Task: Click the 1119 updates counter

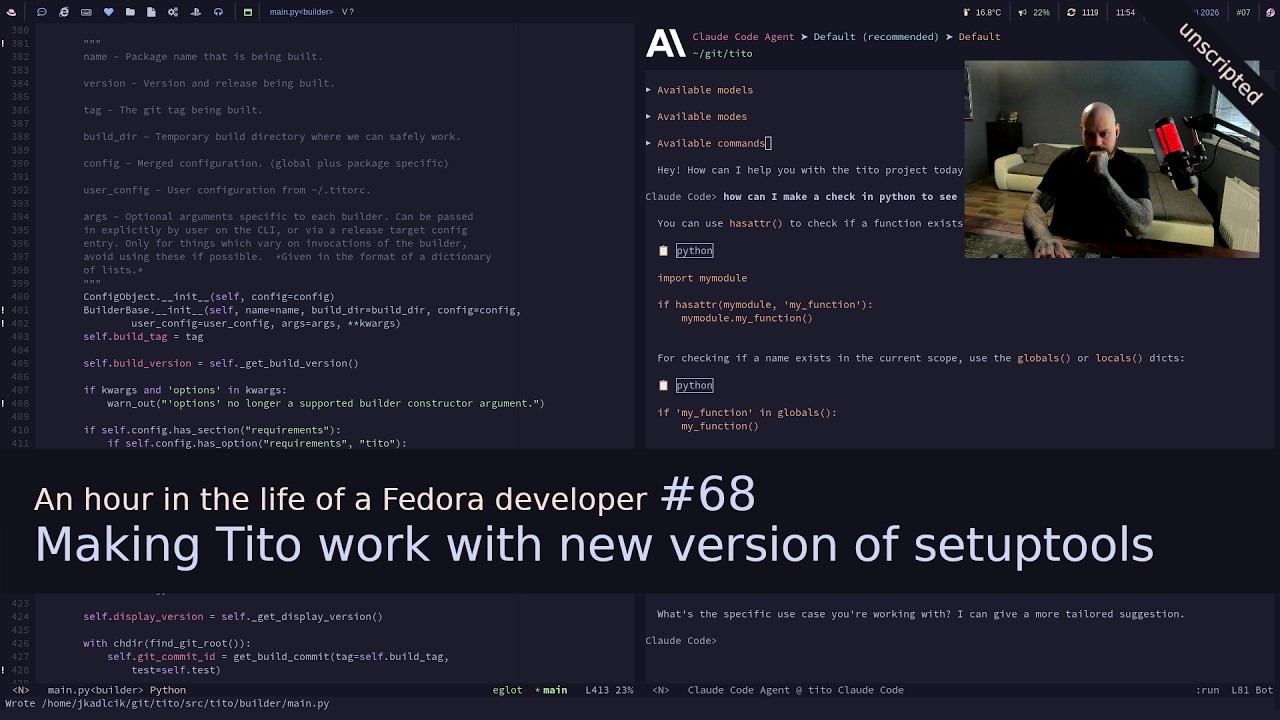Action: [1090, 12]
